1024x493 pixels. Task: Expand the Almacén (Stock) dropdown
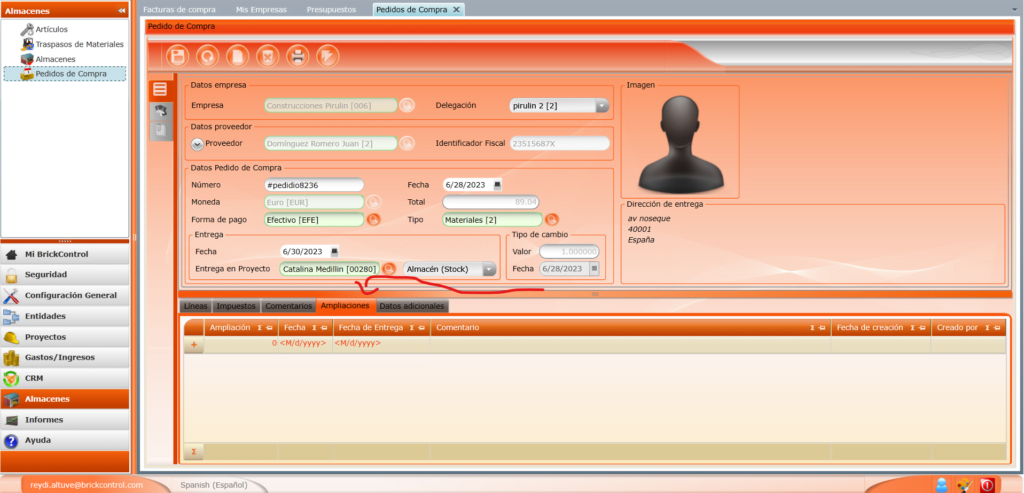(488, 269)
